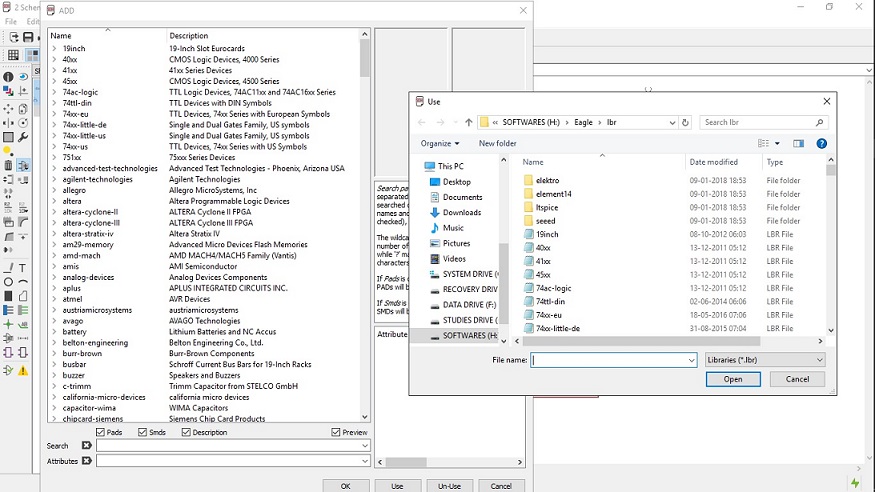Toggle the Smds checkbox
The height and width of the screenshot is (492, 875).
pyautogui.click(x=142, y=432)
